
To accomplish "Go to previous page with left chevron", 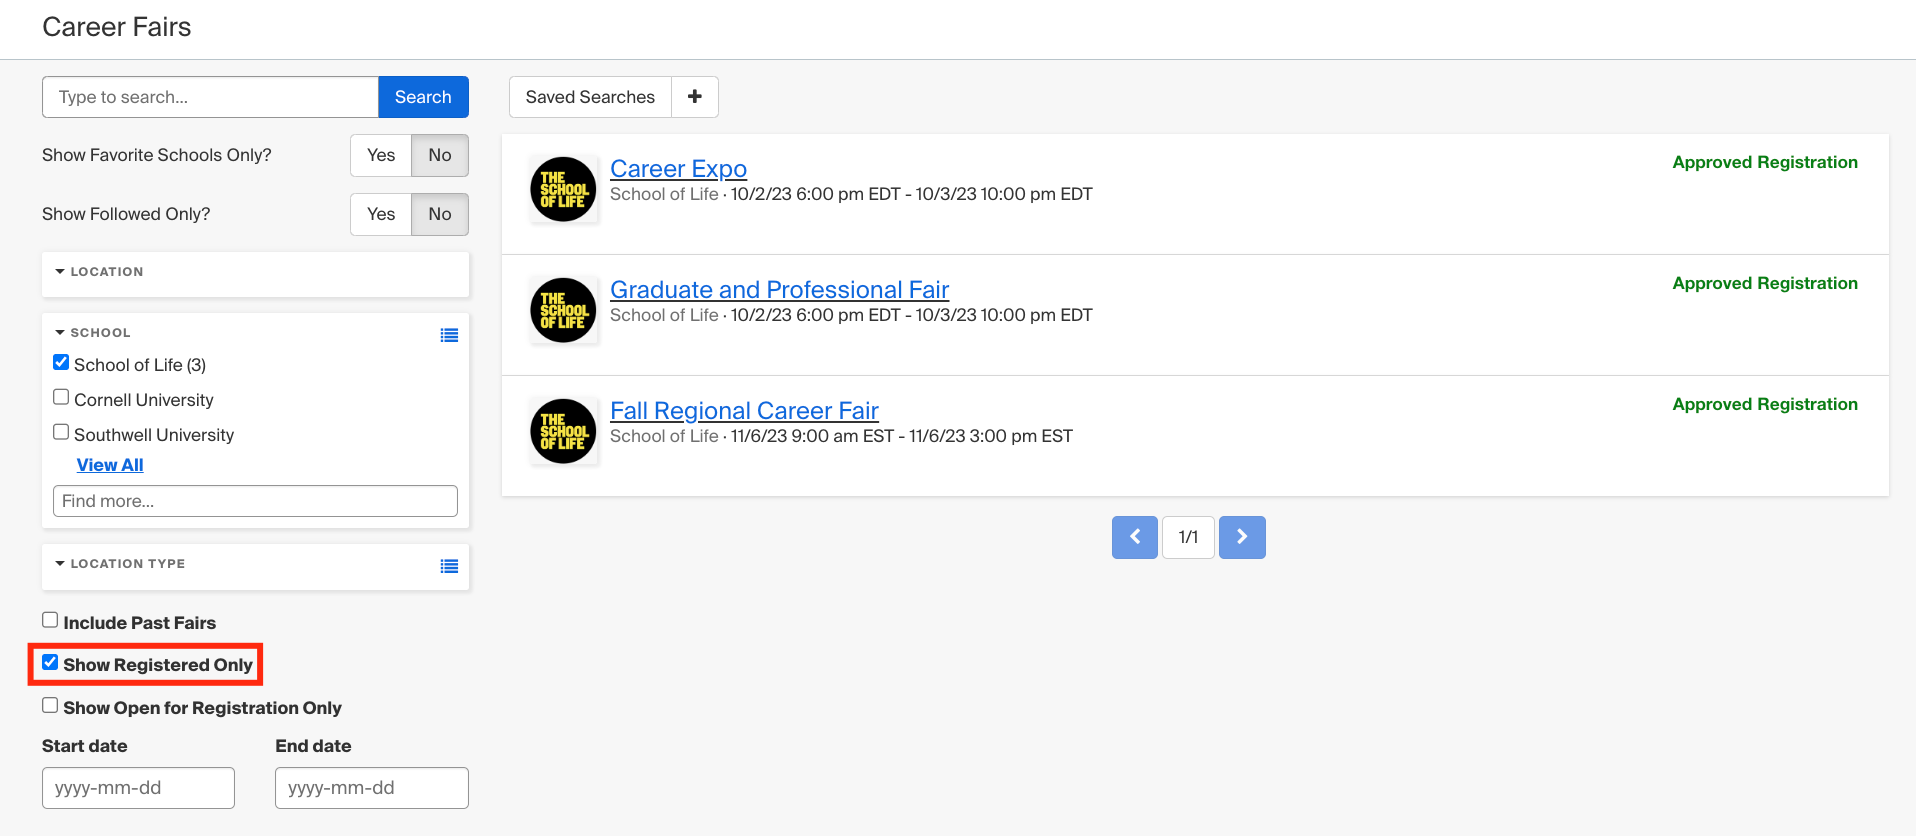I will (1135, 537).
